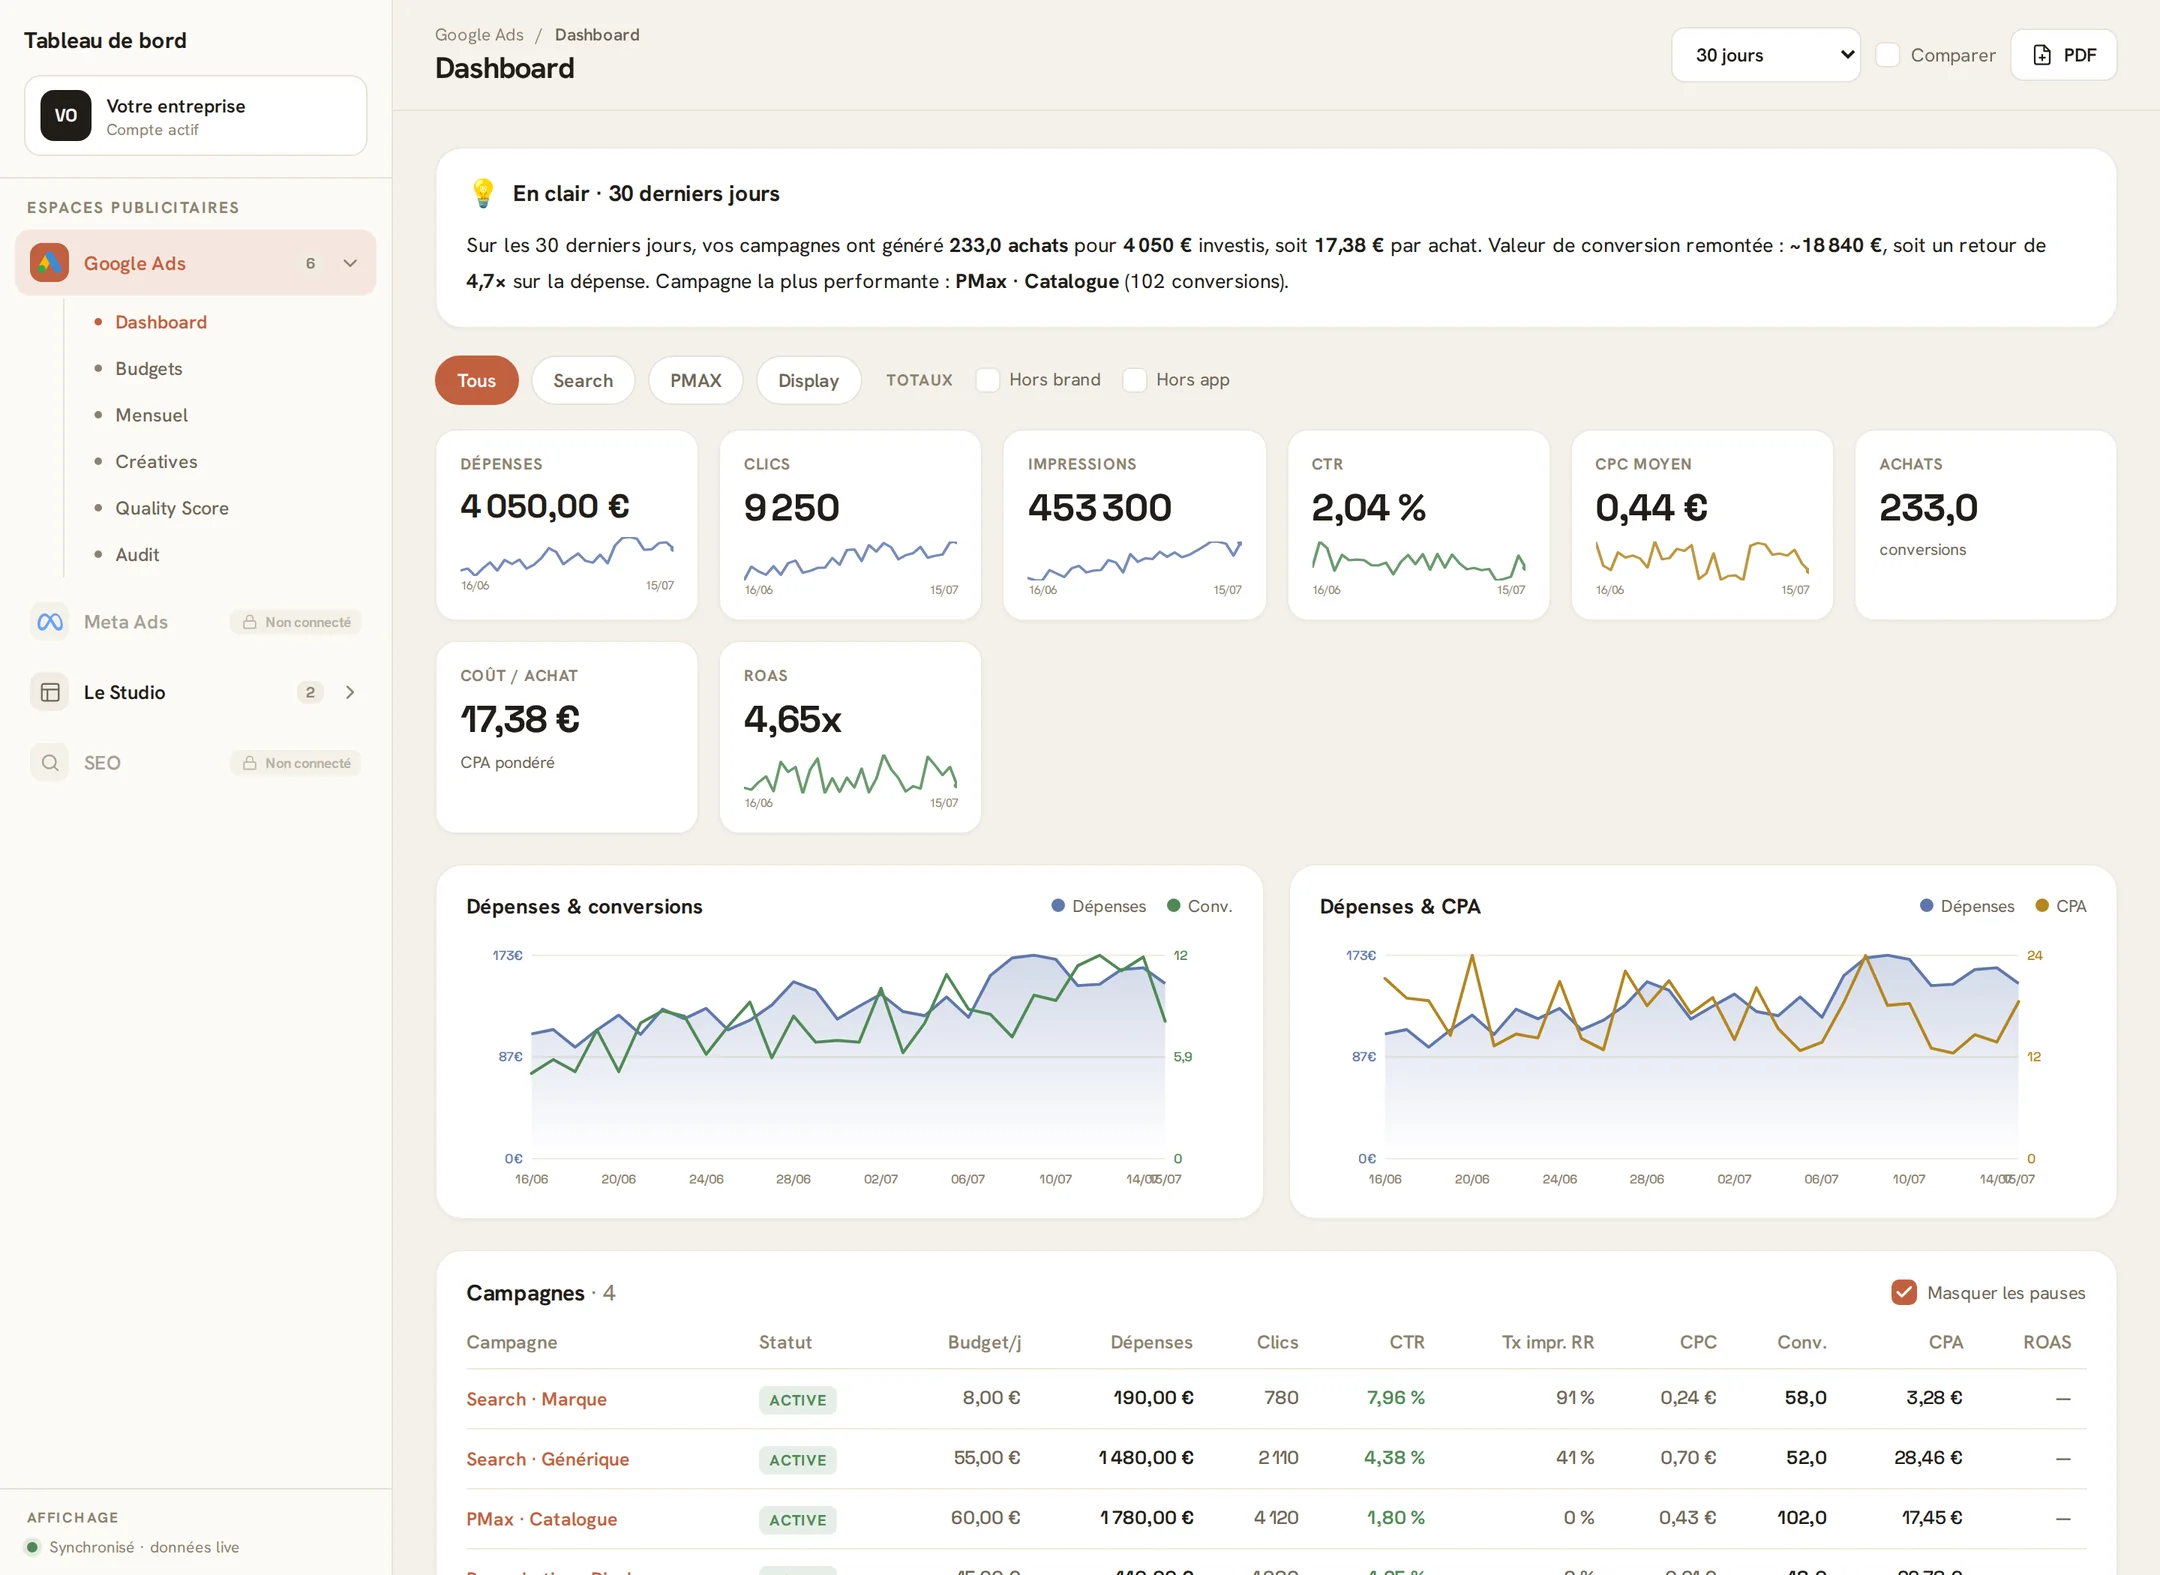Click the ACTIVE badge for PMax · Catalogue

[x=798, y=1520]
